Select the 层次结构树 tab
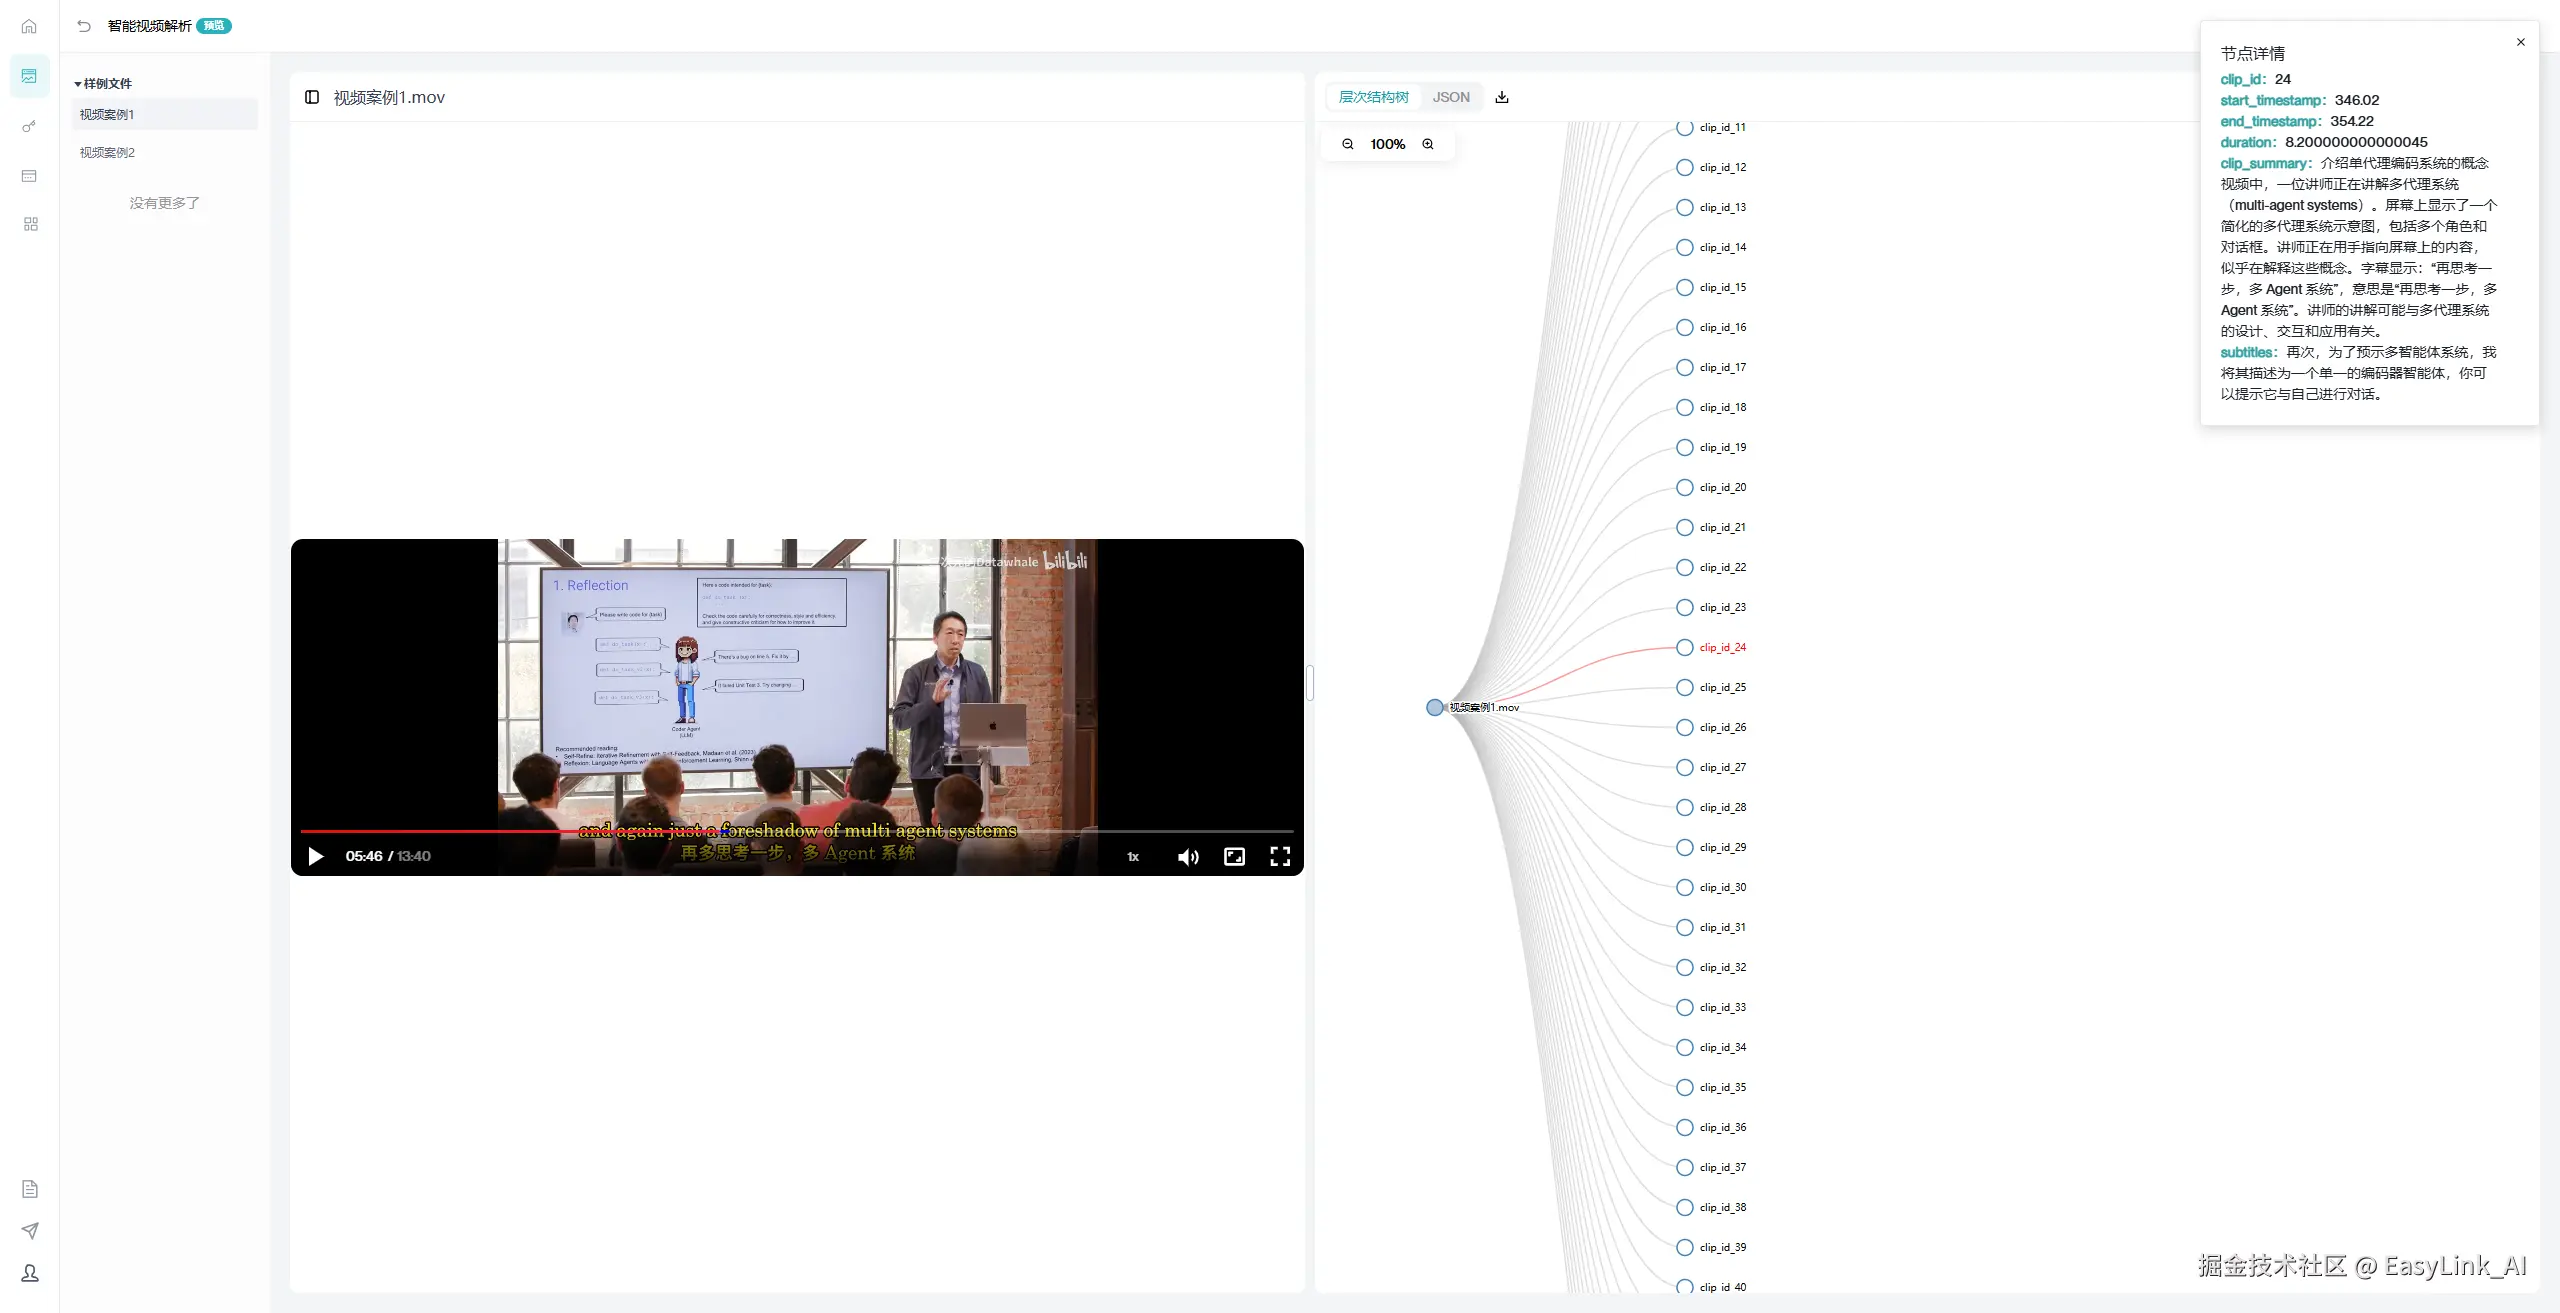This screenshot has width=2560, height=1313. point(1374,97)
